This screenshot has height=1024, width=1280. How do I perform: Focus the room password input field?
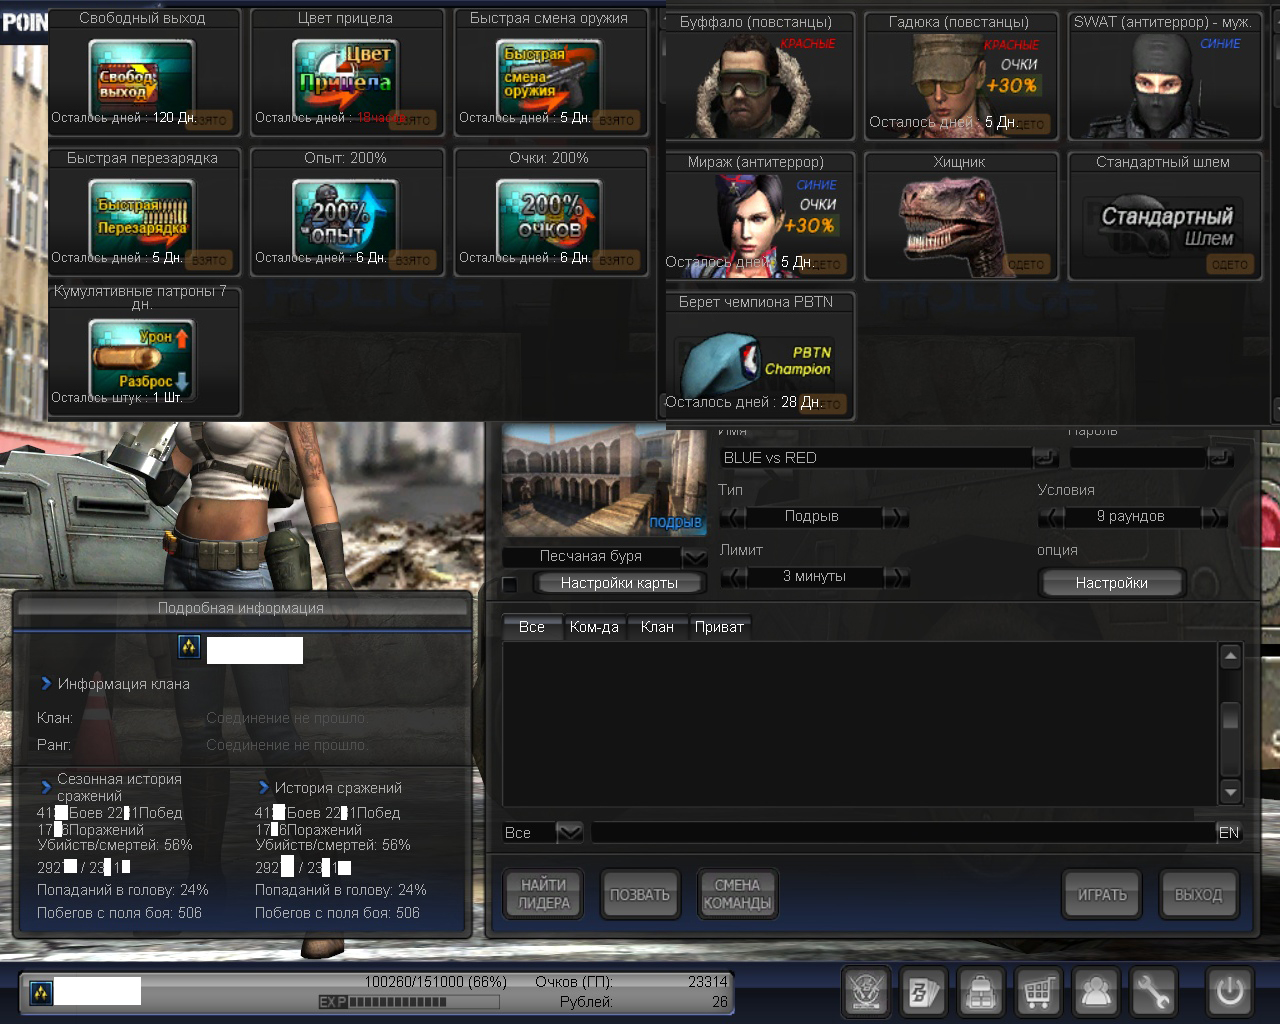coord(1138,458)
